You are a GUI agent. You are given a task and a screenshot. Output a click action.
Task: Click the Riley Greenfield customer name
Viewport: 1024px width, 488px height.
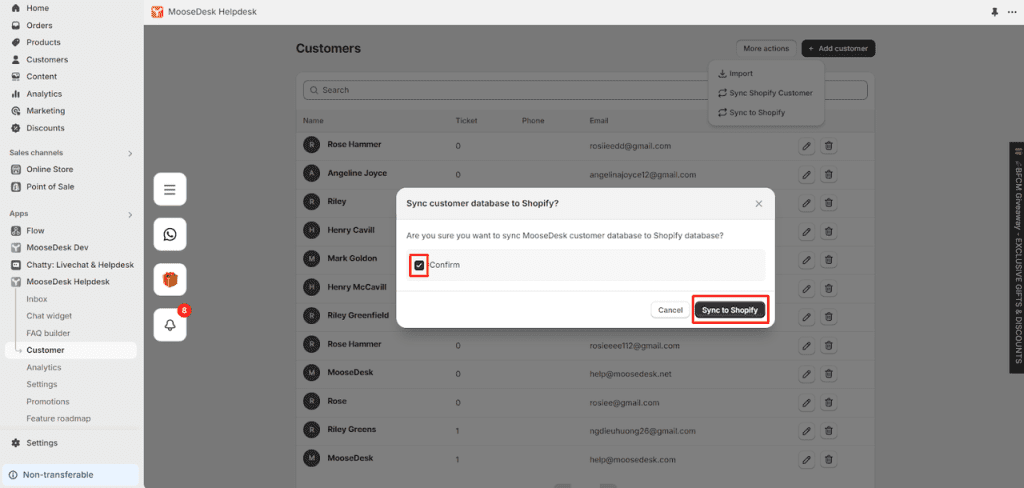click(x=358, y=316)
